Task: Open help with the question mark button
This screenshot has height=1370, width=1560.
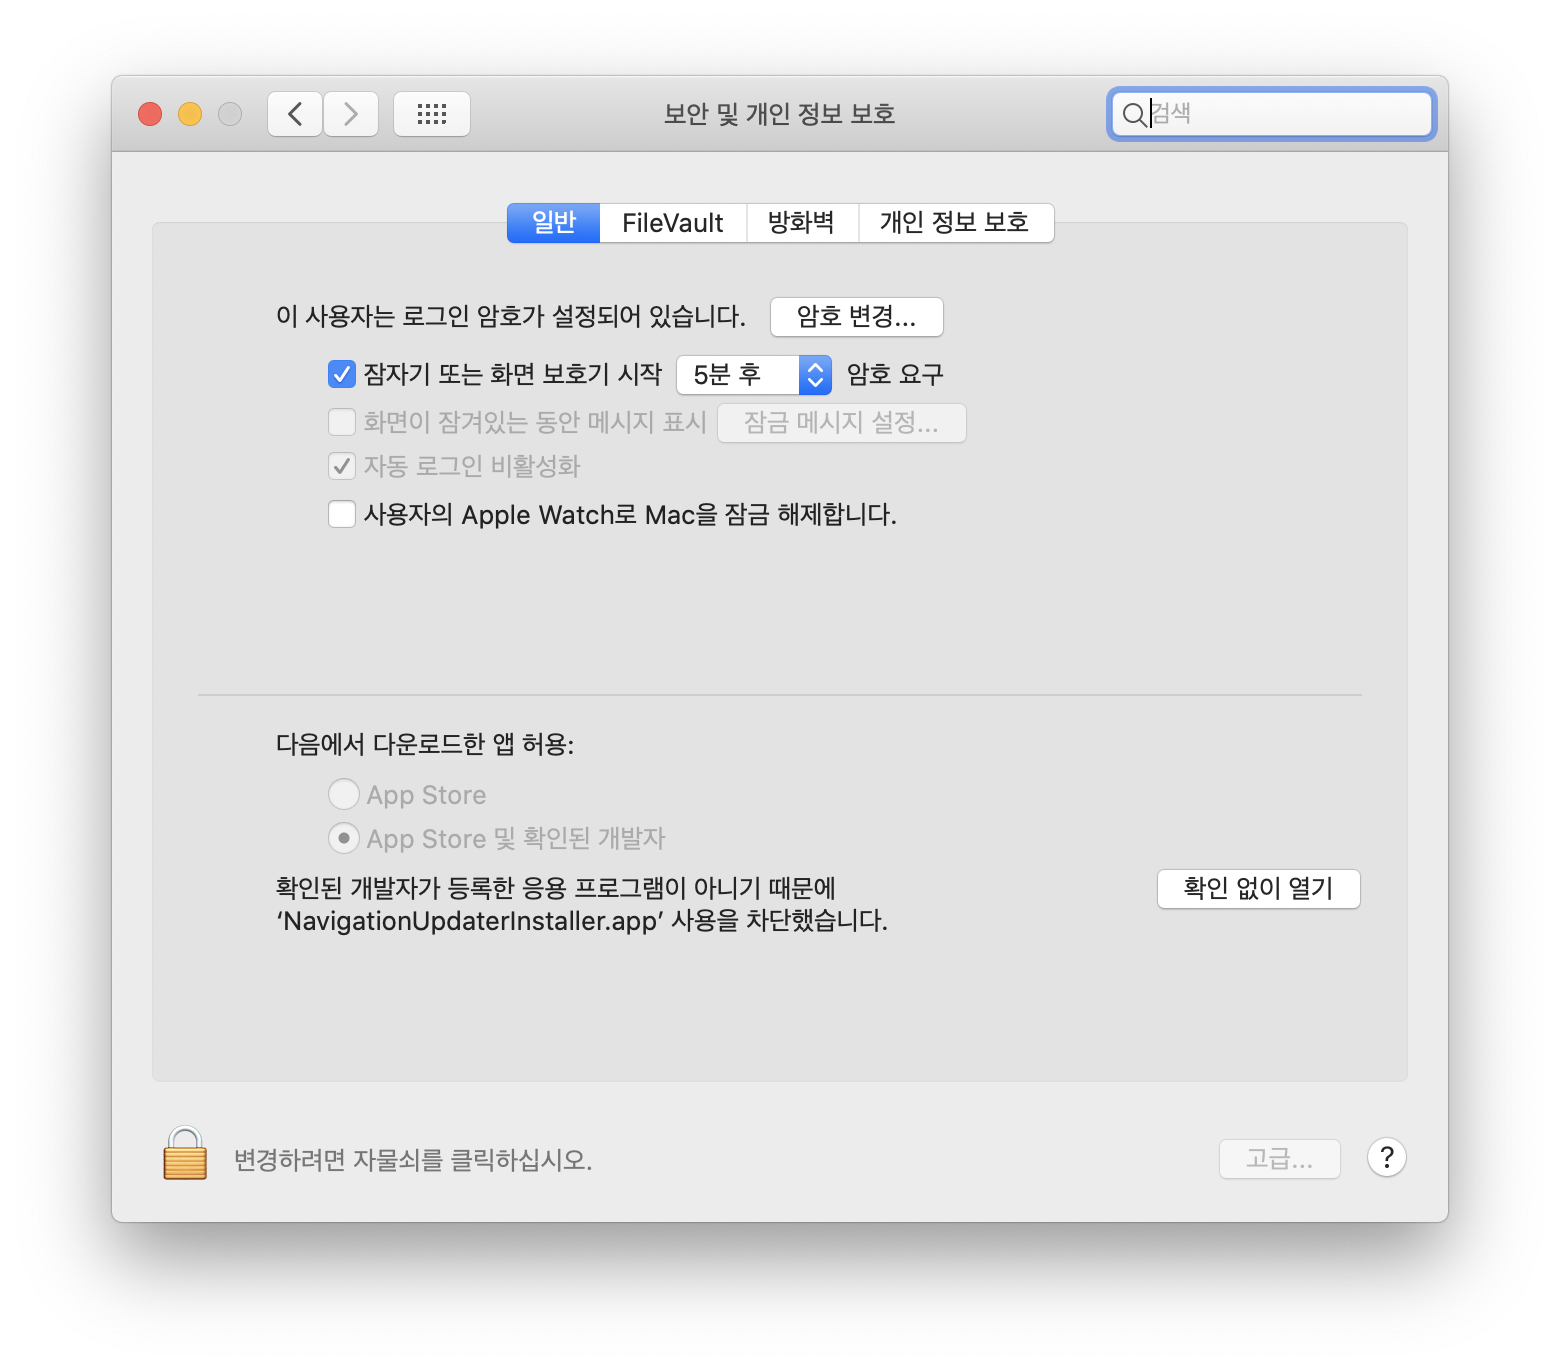Action: [x=1386, y=1158]
